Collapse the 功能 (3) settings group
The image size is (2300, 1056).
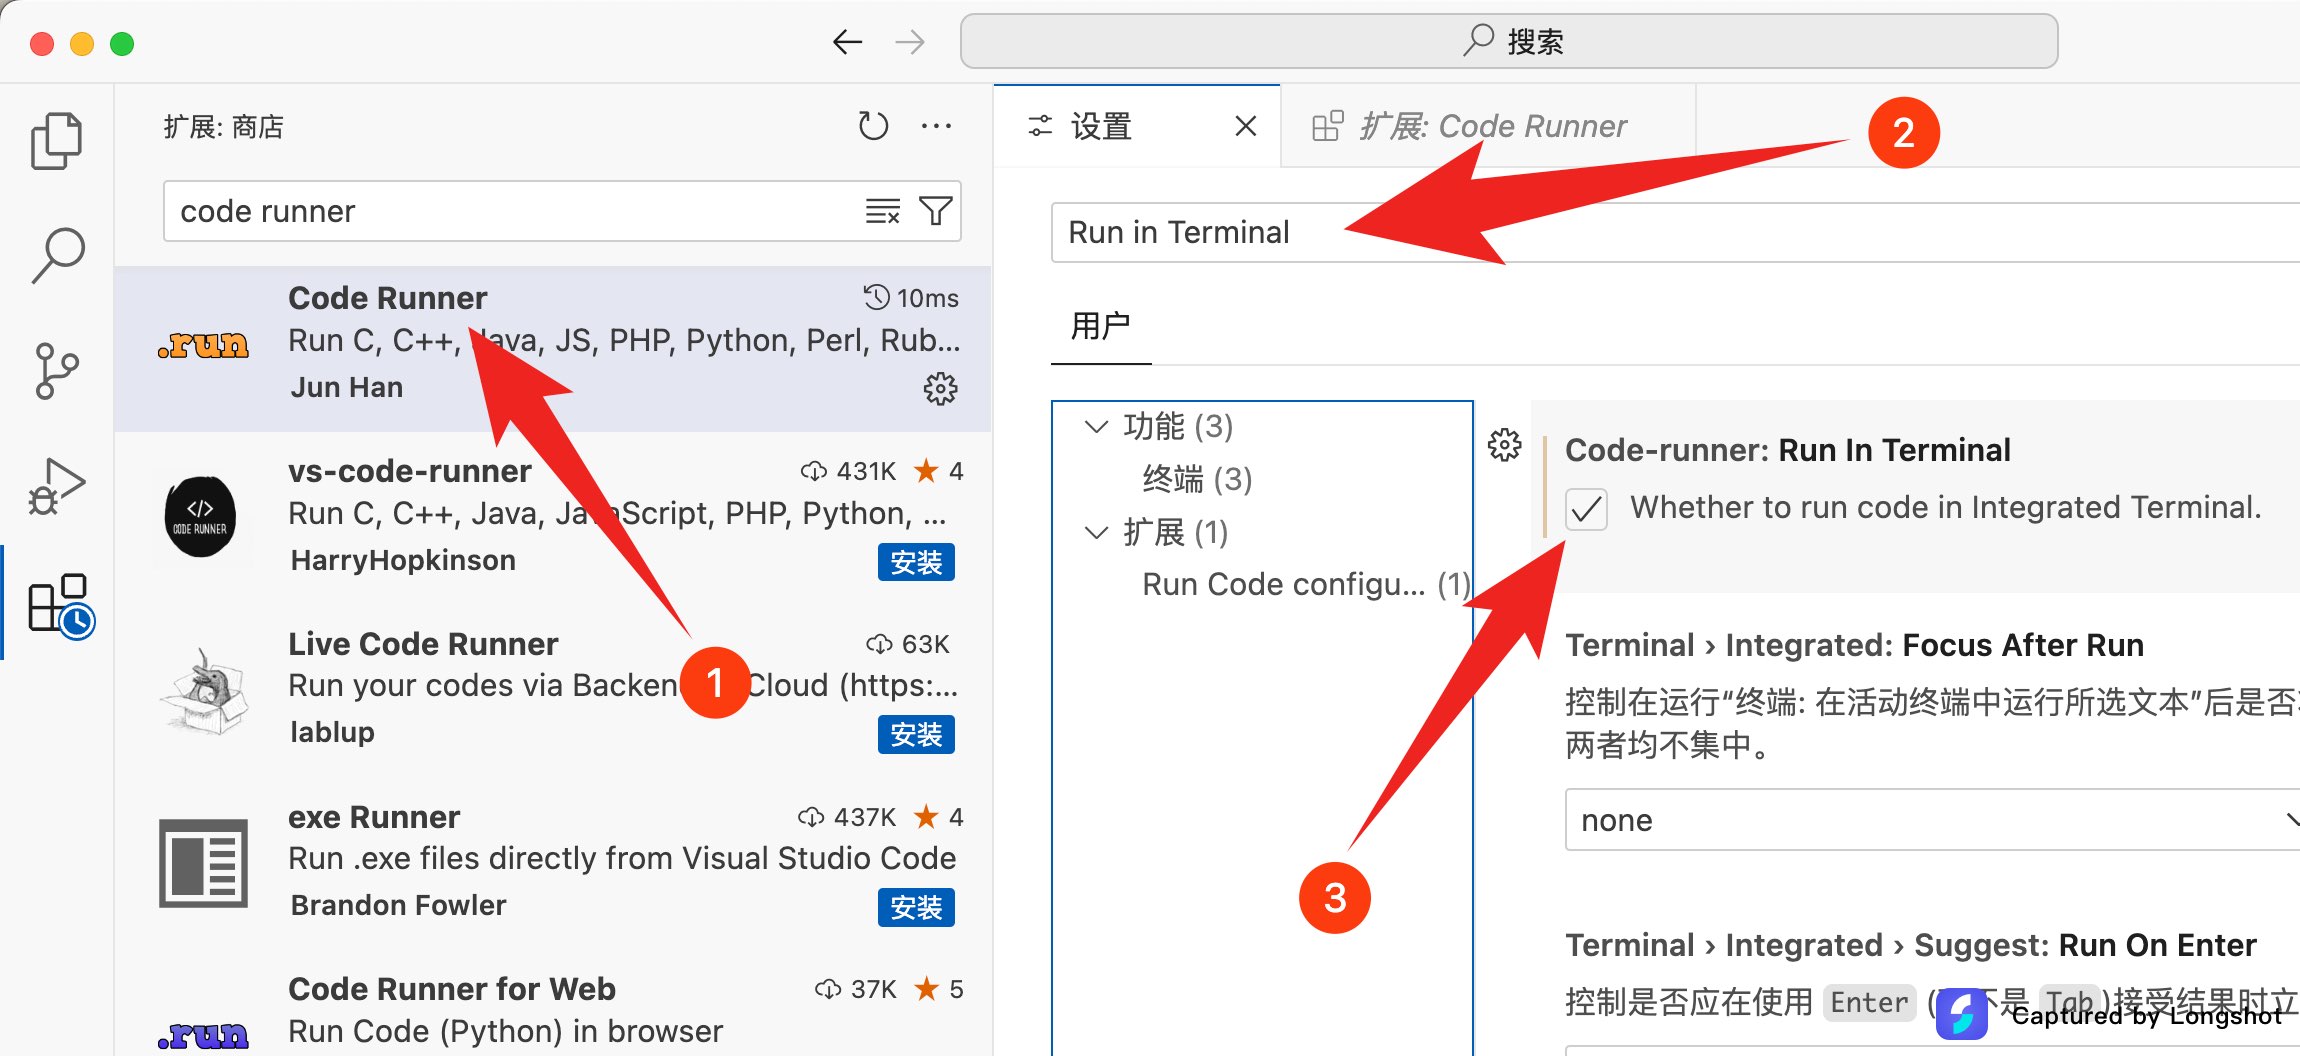point(1097,427)
